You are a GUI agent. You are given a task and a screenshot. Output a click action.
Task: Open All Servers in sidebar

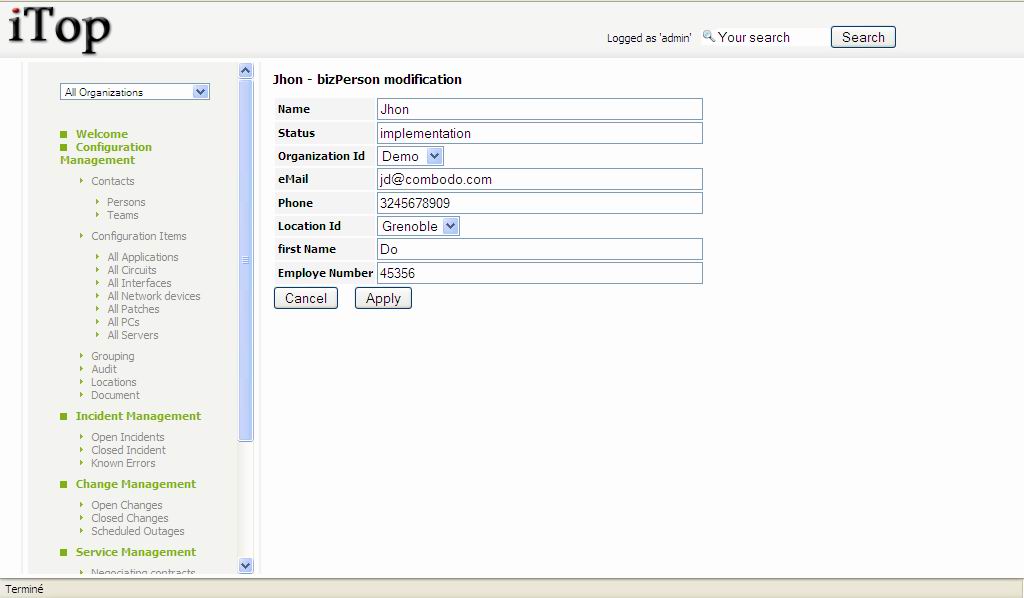click(133, 335)
